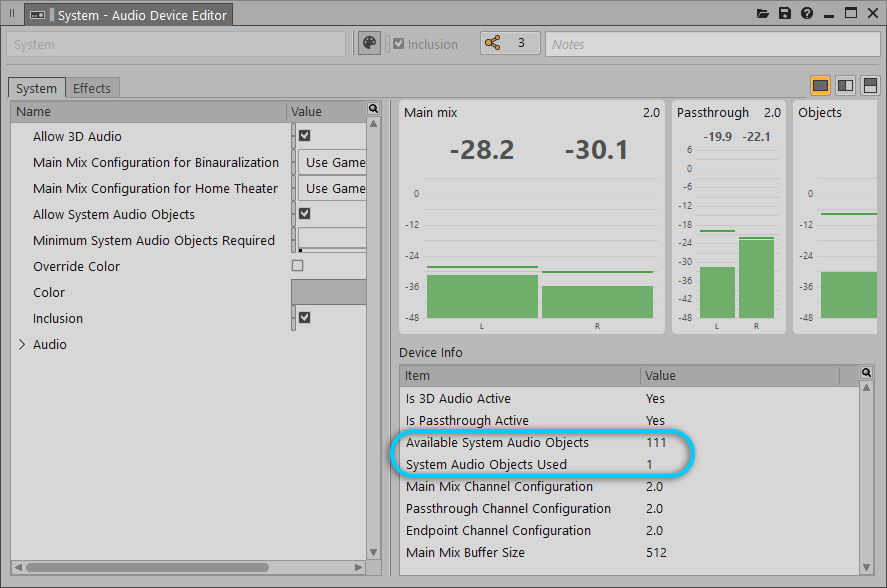Image resolution: width=887 pixels, height=588 pixels.
Task: Switch to the Effects tab
Action: click(92, 88)
